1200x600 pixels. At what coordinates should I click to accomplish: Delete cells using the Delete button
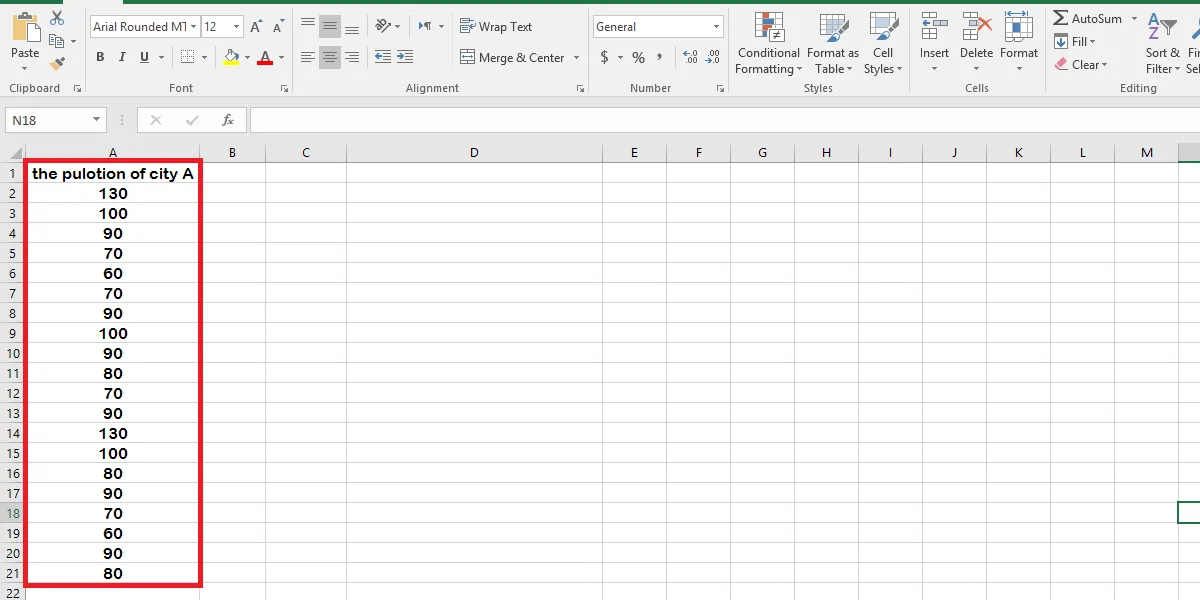[976, 43]
